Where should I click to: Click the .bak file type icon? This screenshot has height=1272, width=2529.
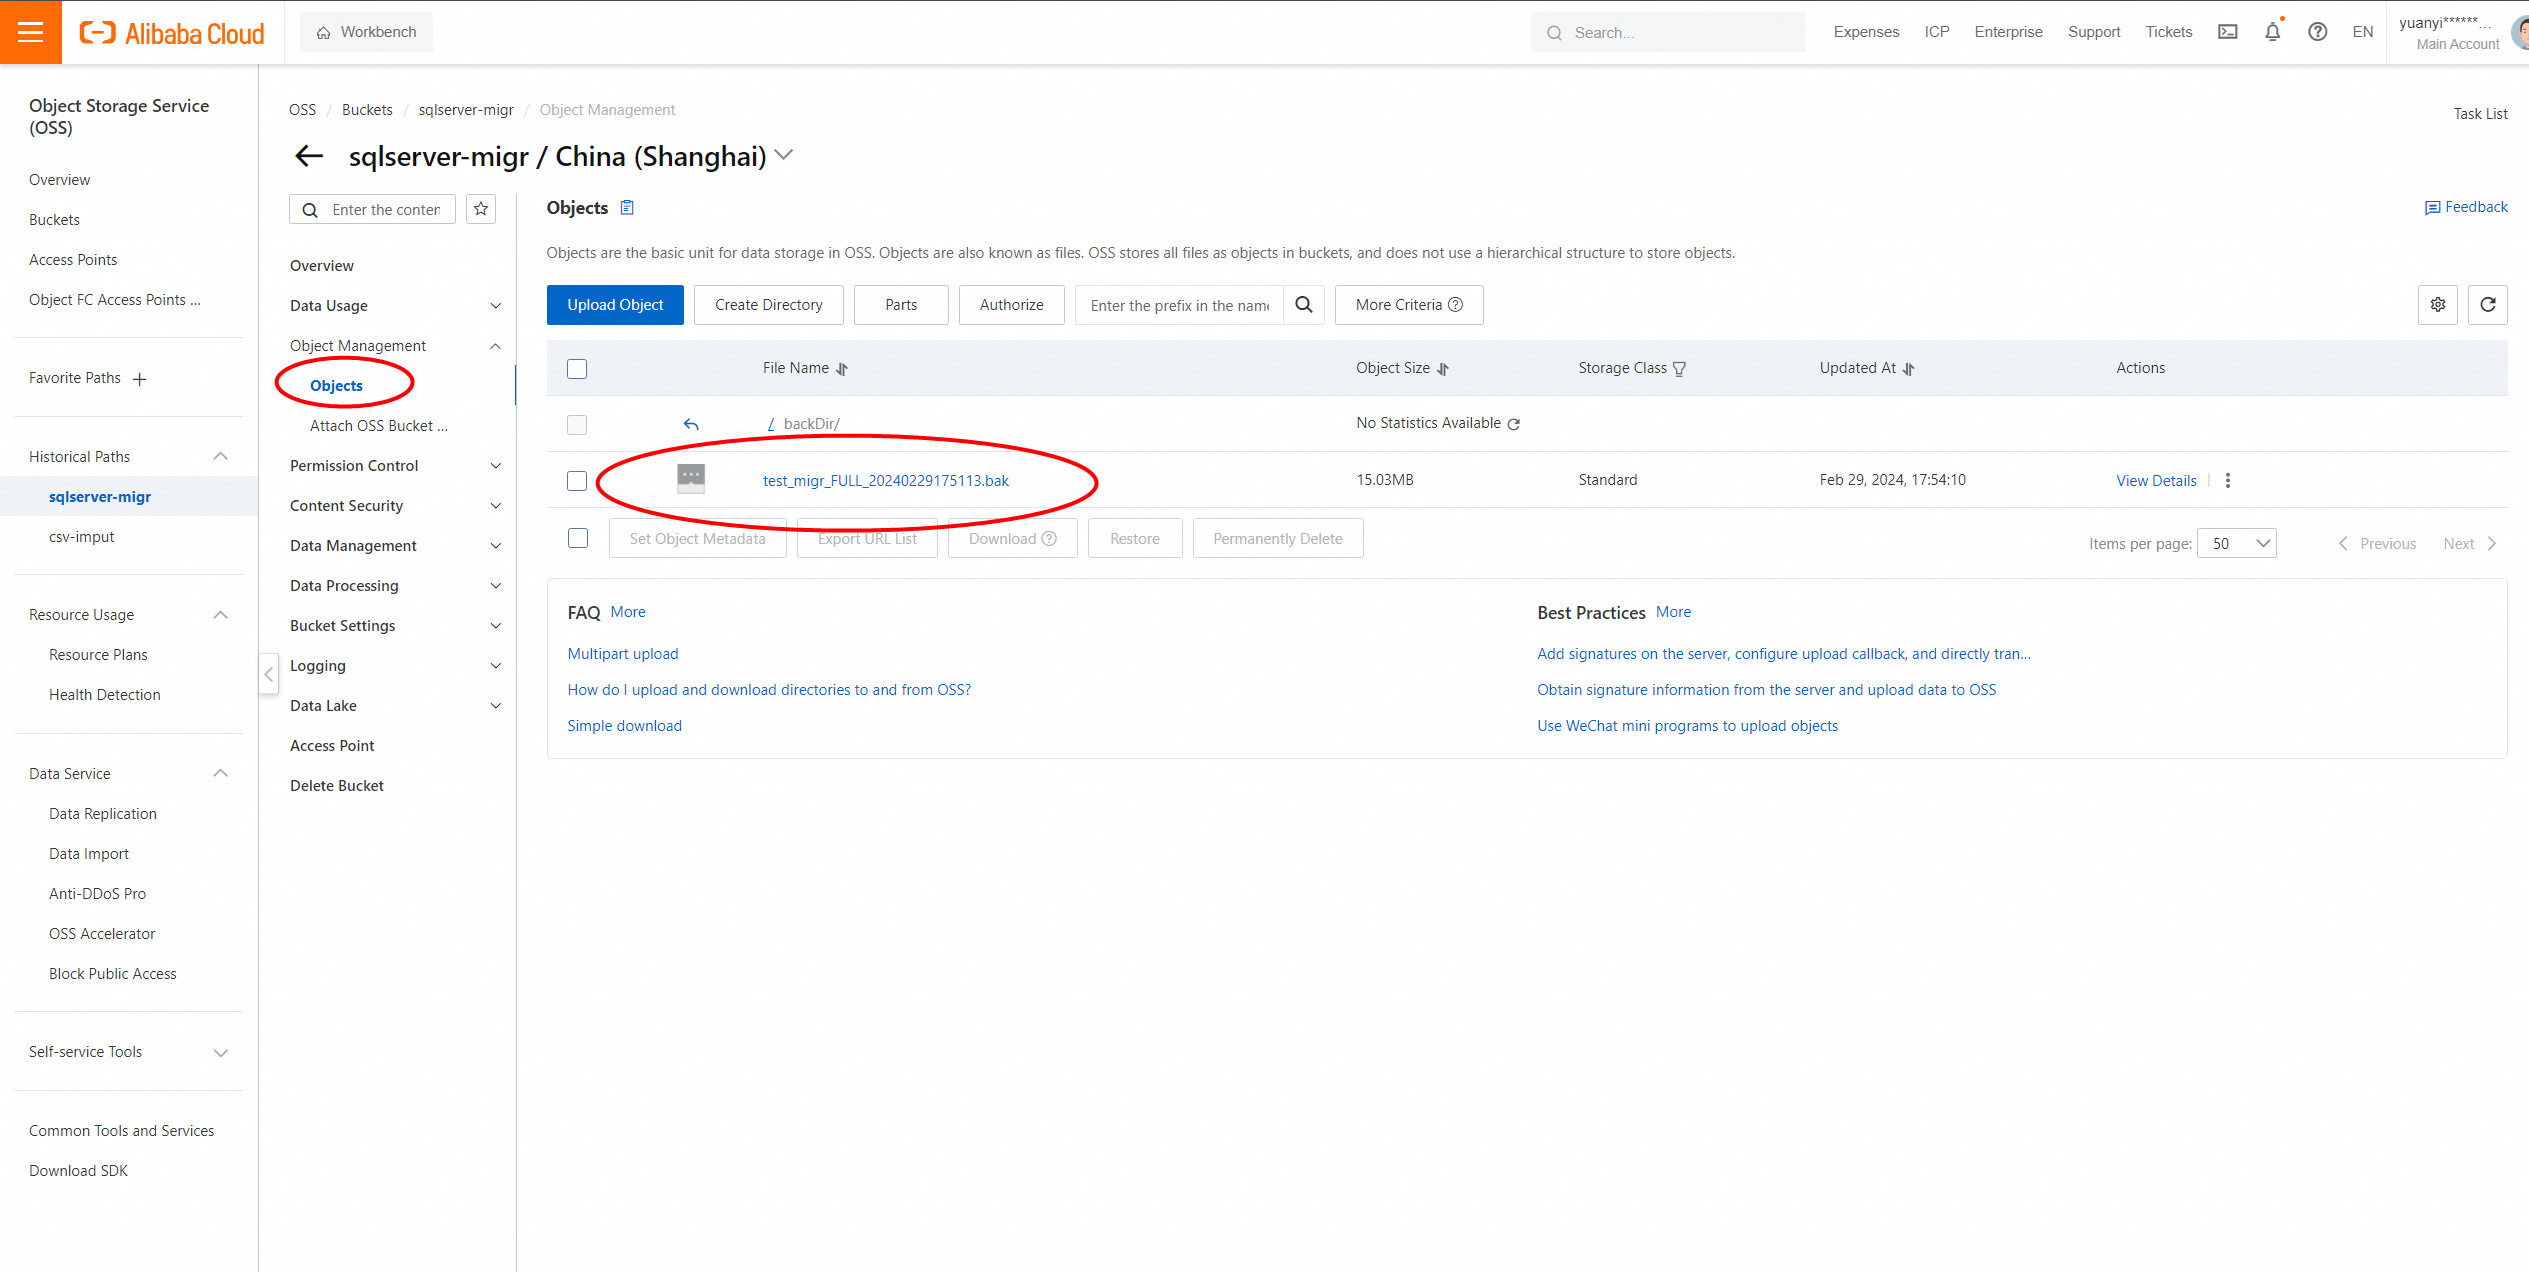[x=691, y=479]
